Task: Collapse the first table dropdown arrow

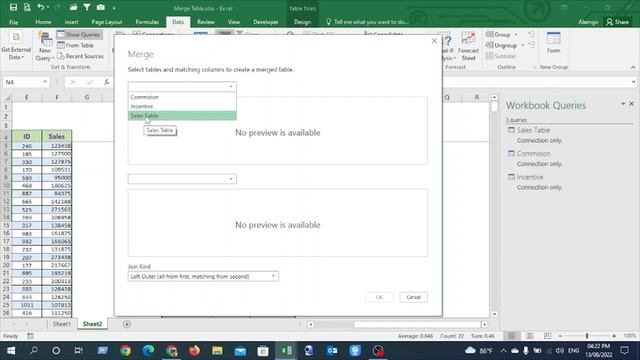Action: click(x=231, y=87)
